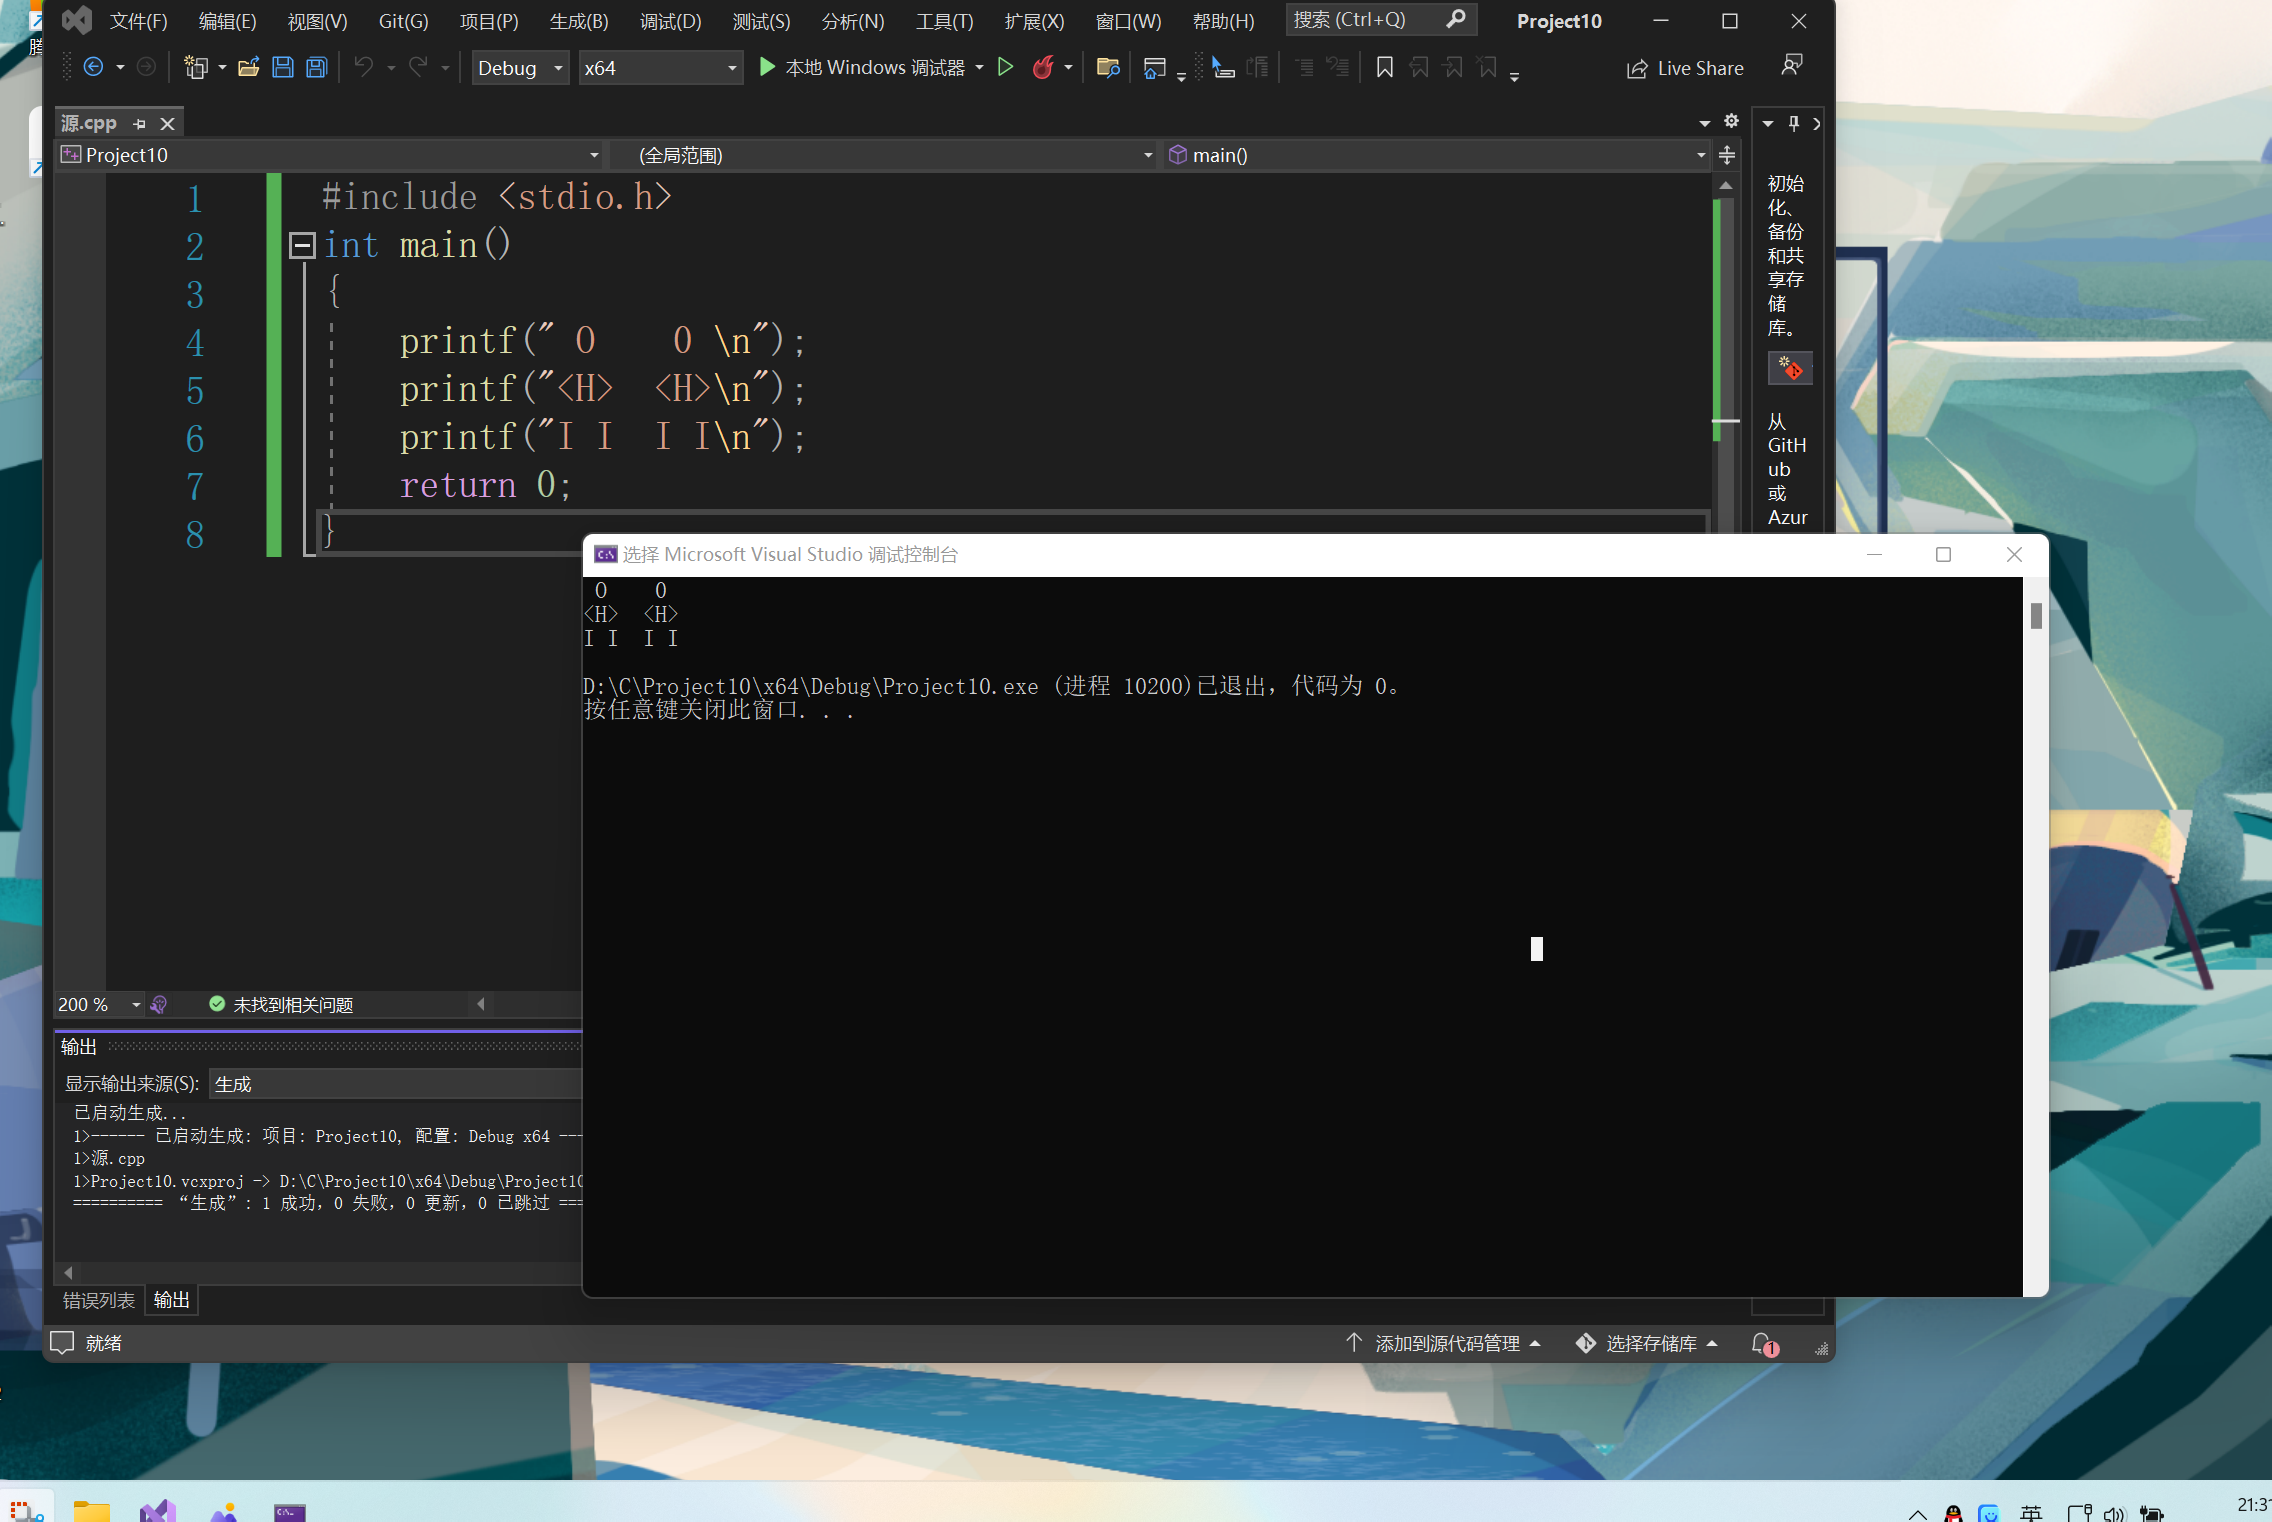This screenshot has height=1522, width=2272.
Task: Click the navigate backward arrow icon
Action: [x=93, y=68]
